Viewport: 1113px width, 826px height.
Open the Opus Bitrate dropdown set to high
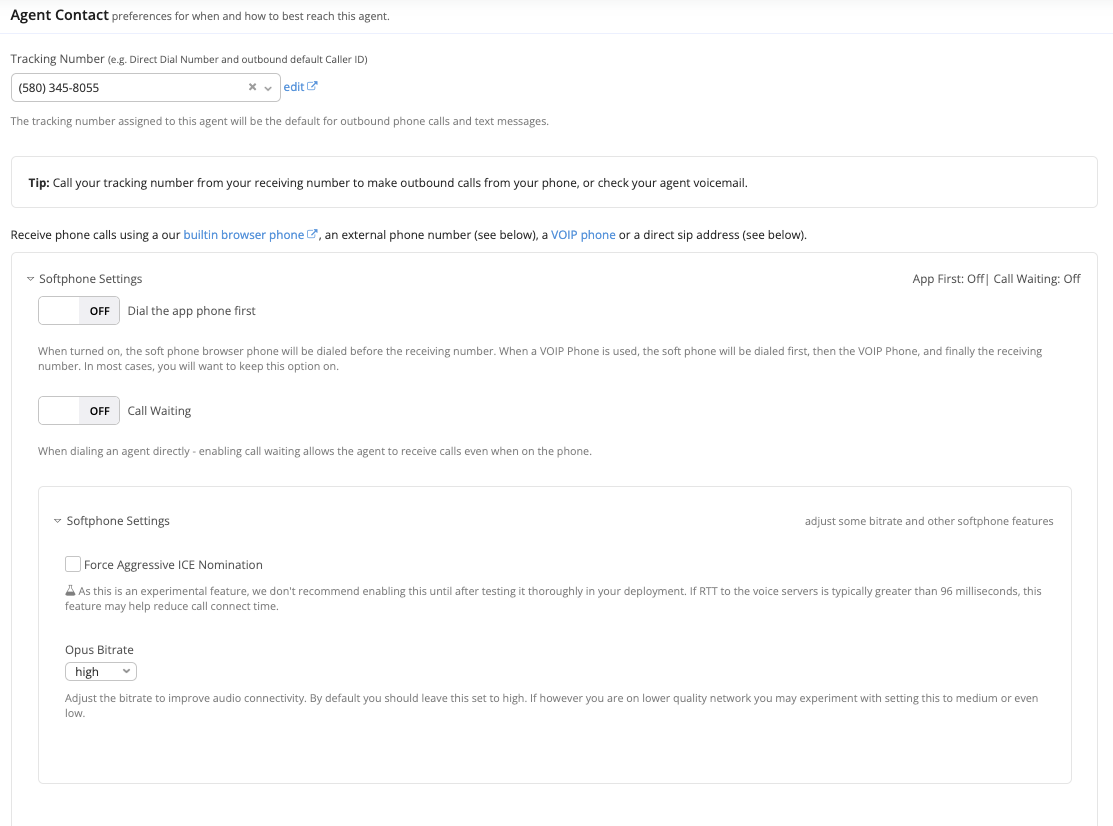[101, 672]
